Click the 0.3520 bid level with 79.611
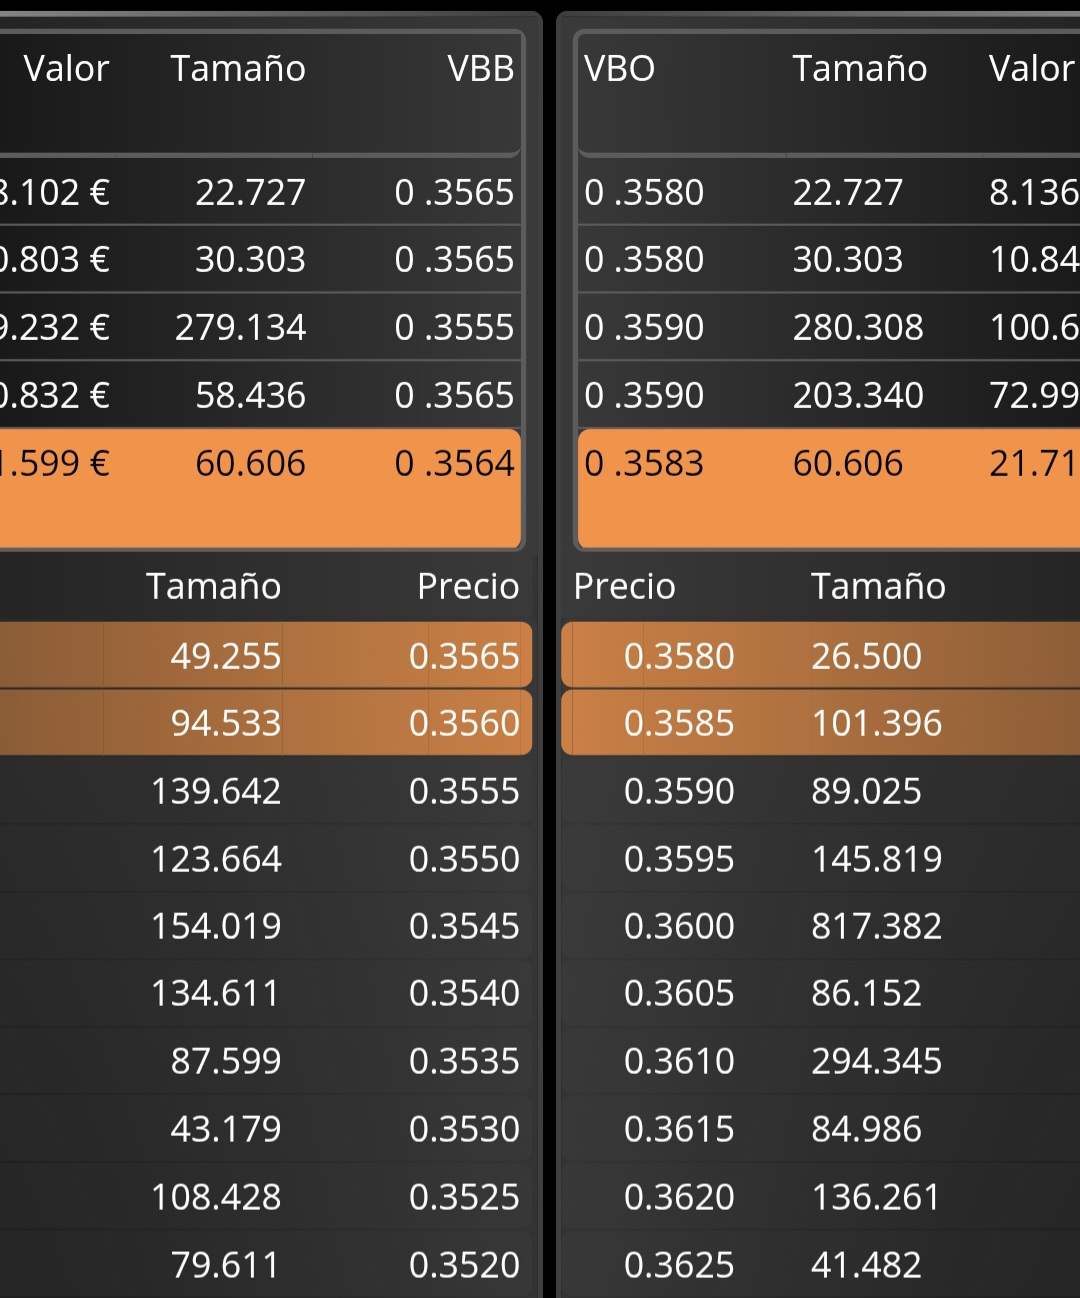This screenshot has height=1298, width=1080. (265, 1264)
